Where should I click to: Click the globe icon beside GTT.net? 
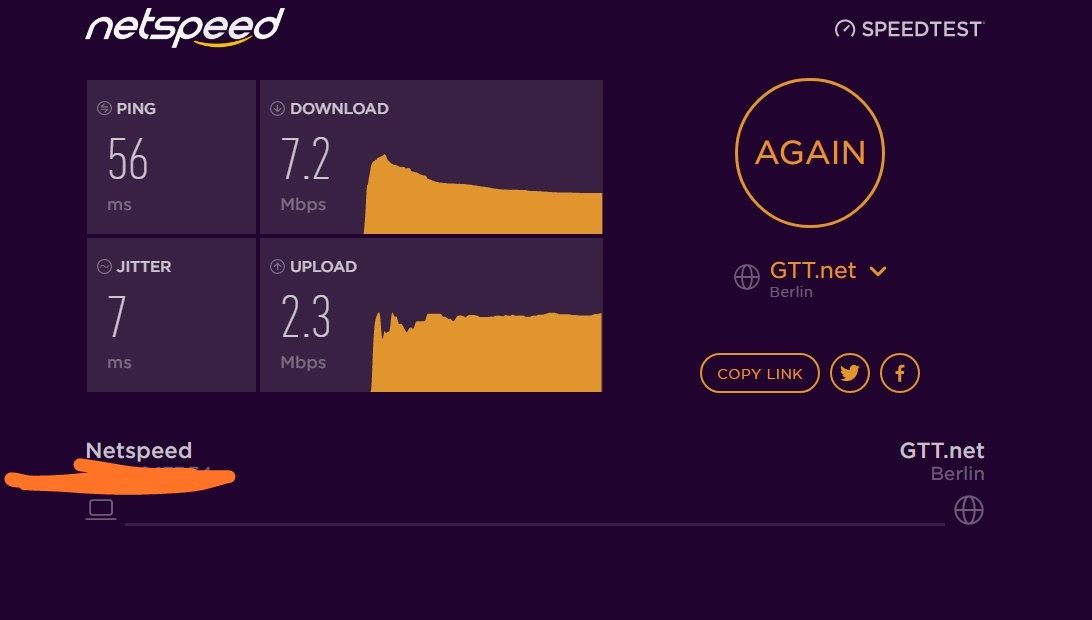pos(747,277)
